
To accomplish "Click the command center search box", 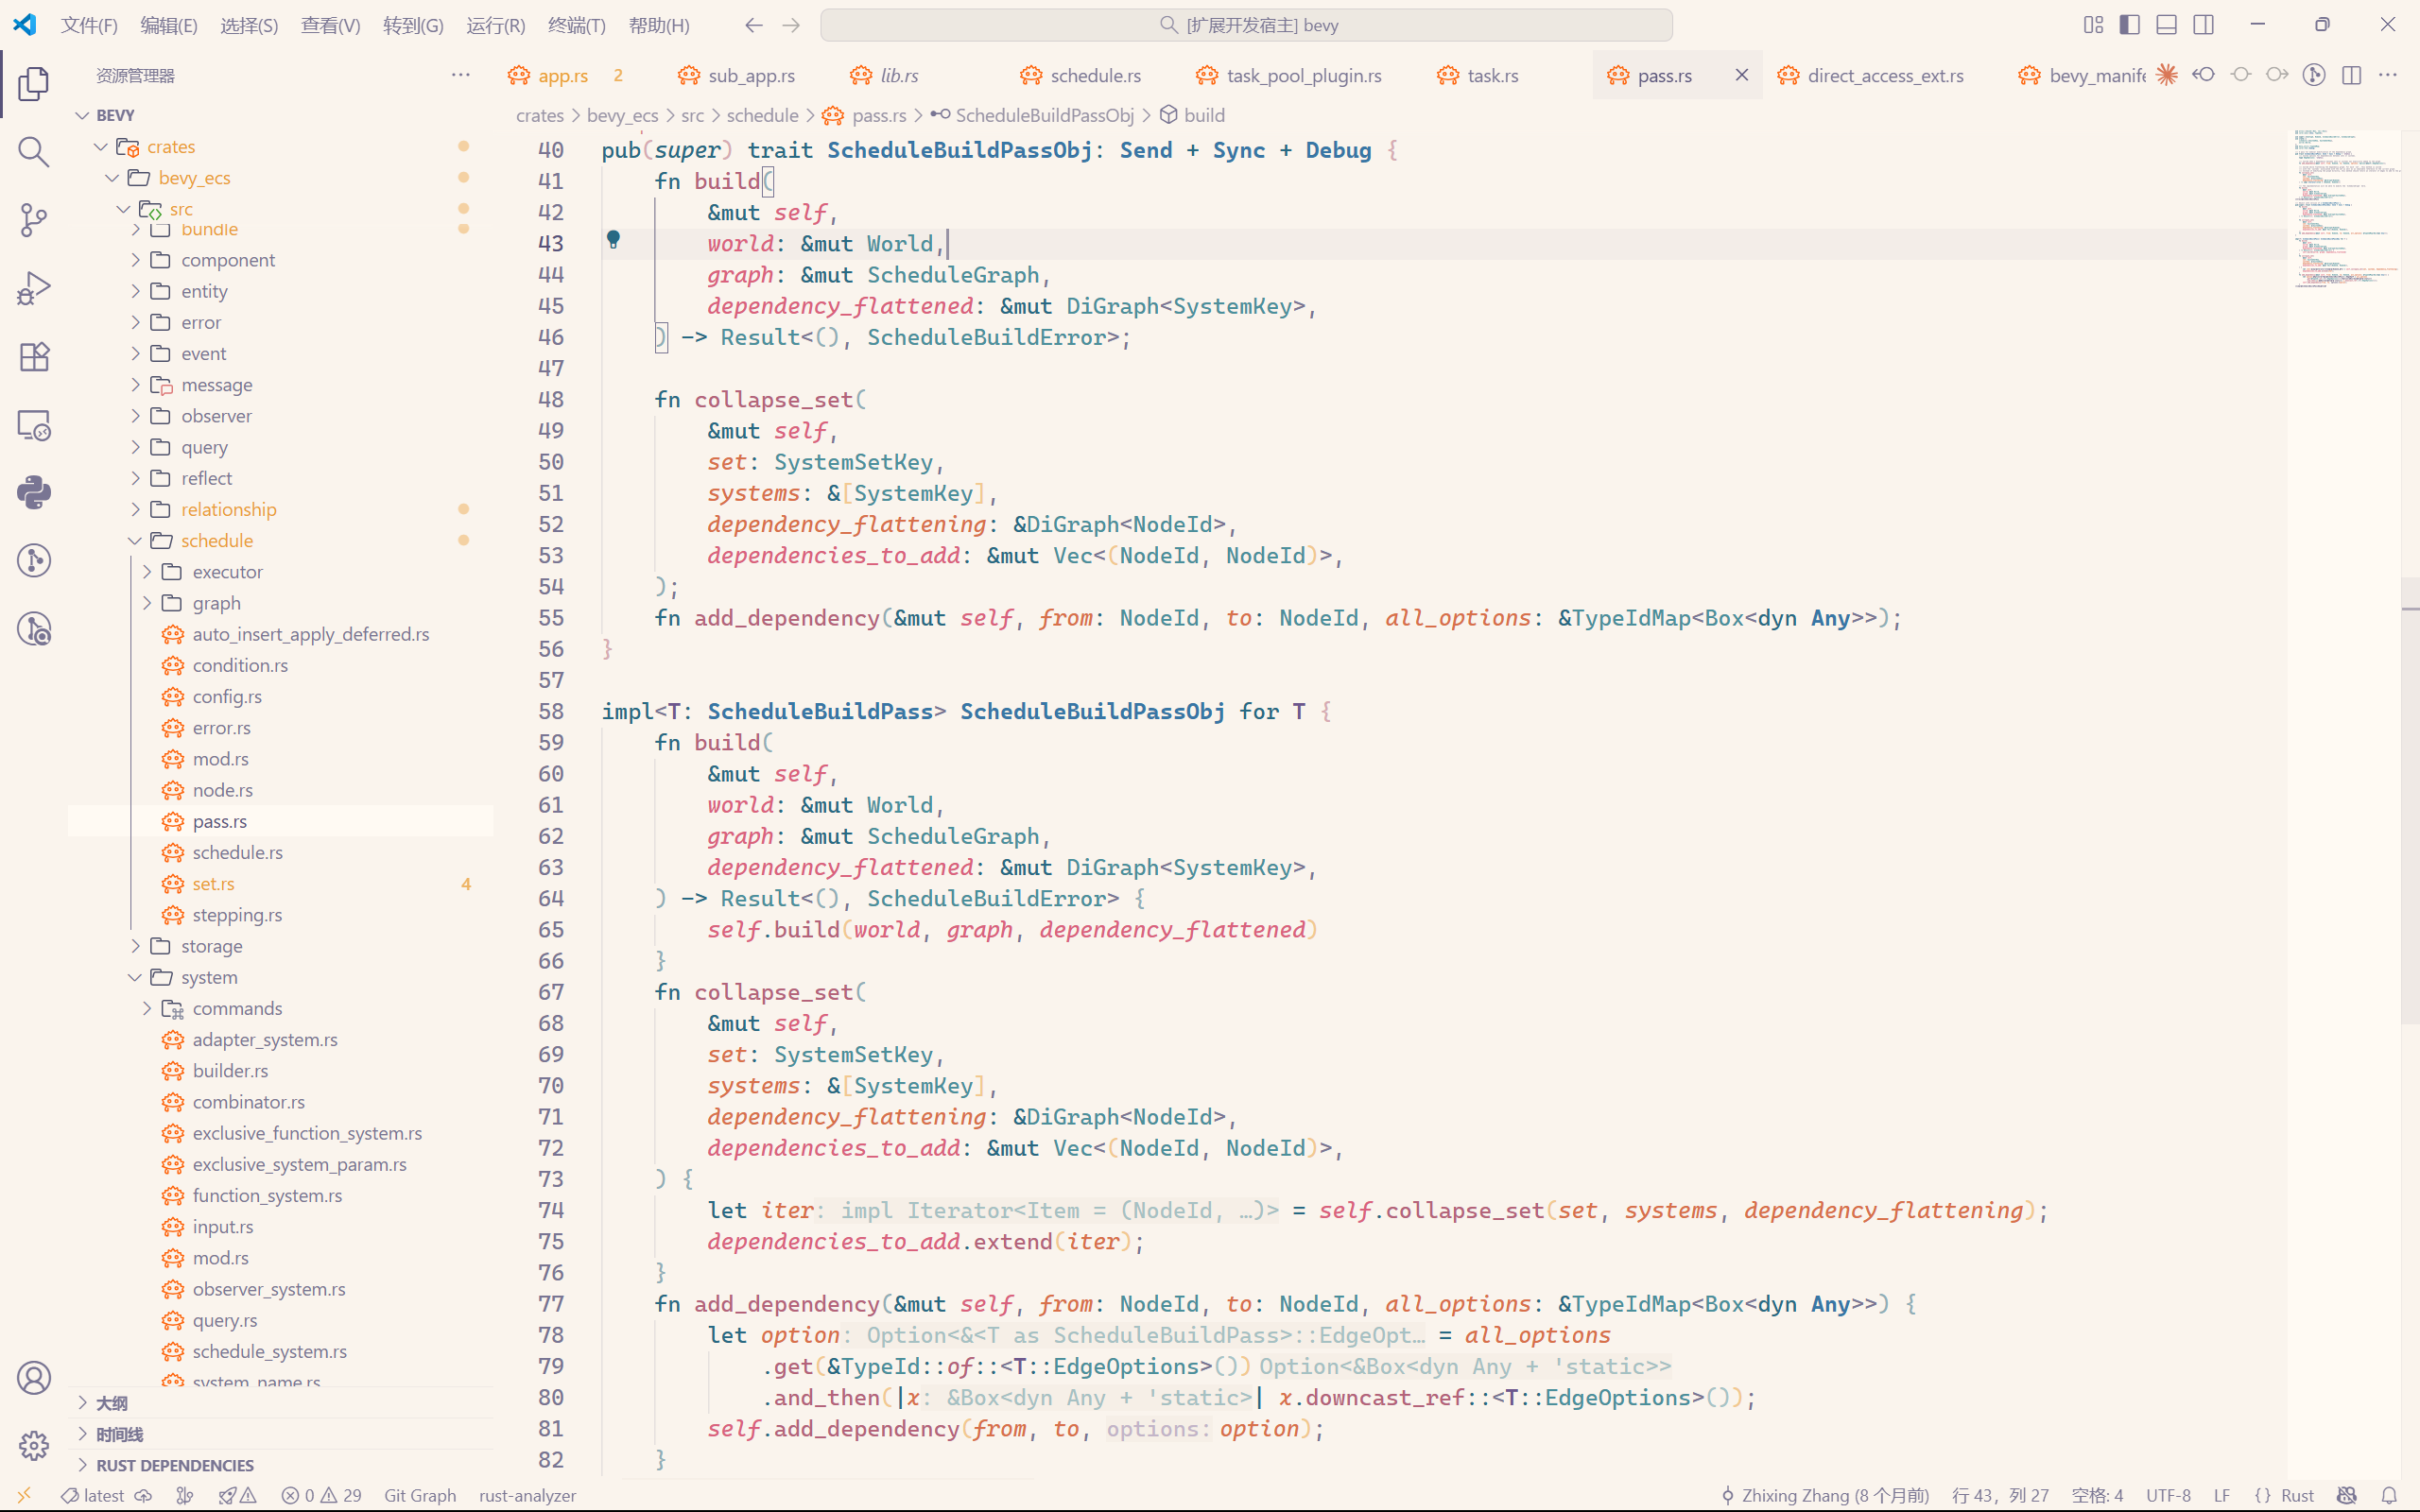I will [x=1246, y=25].
